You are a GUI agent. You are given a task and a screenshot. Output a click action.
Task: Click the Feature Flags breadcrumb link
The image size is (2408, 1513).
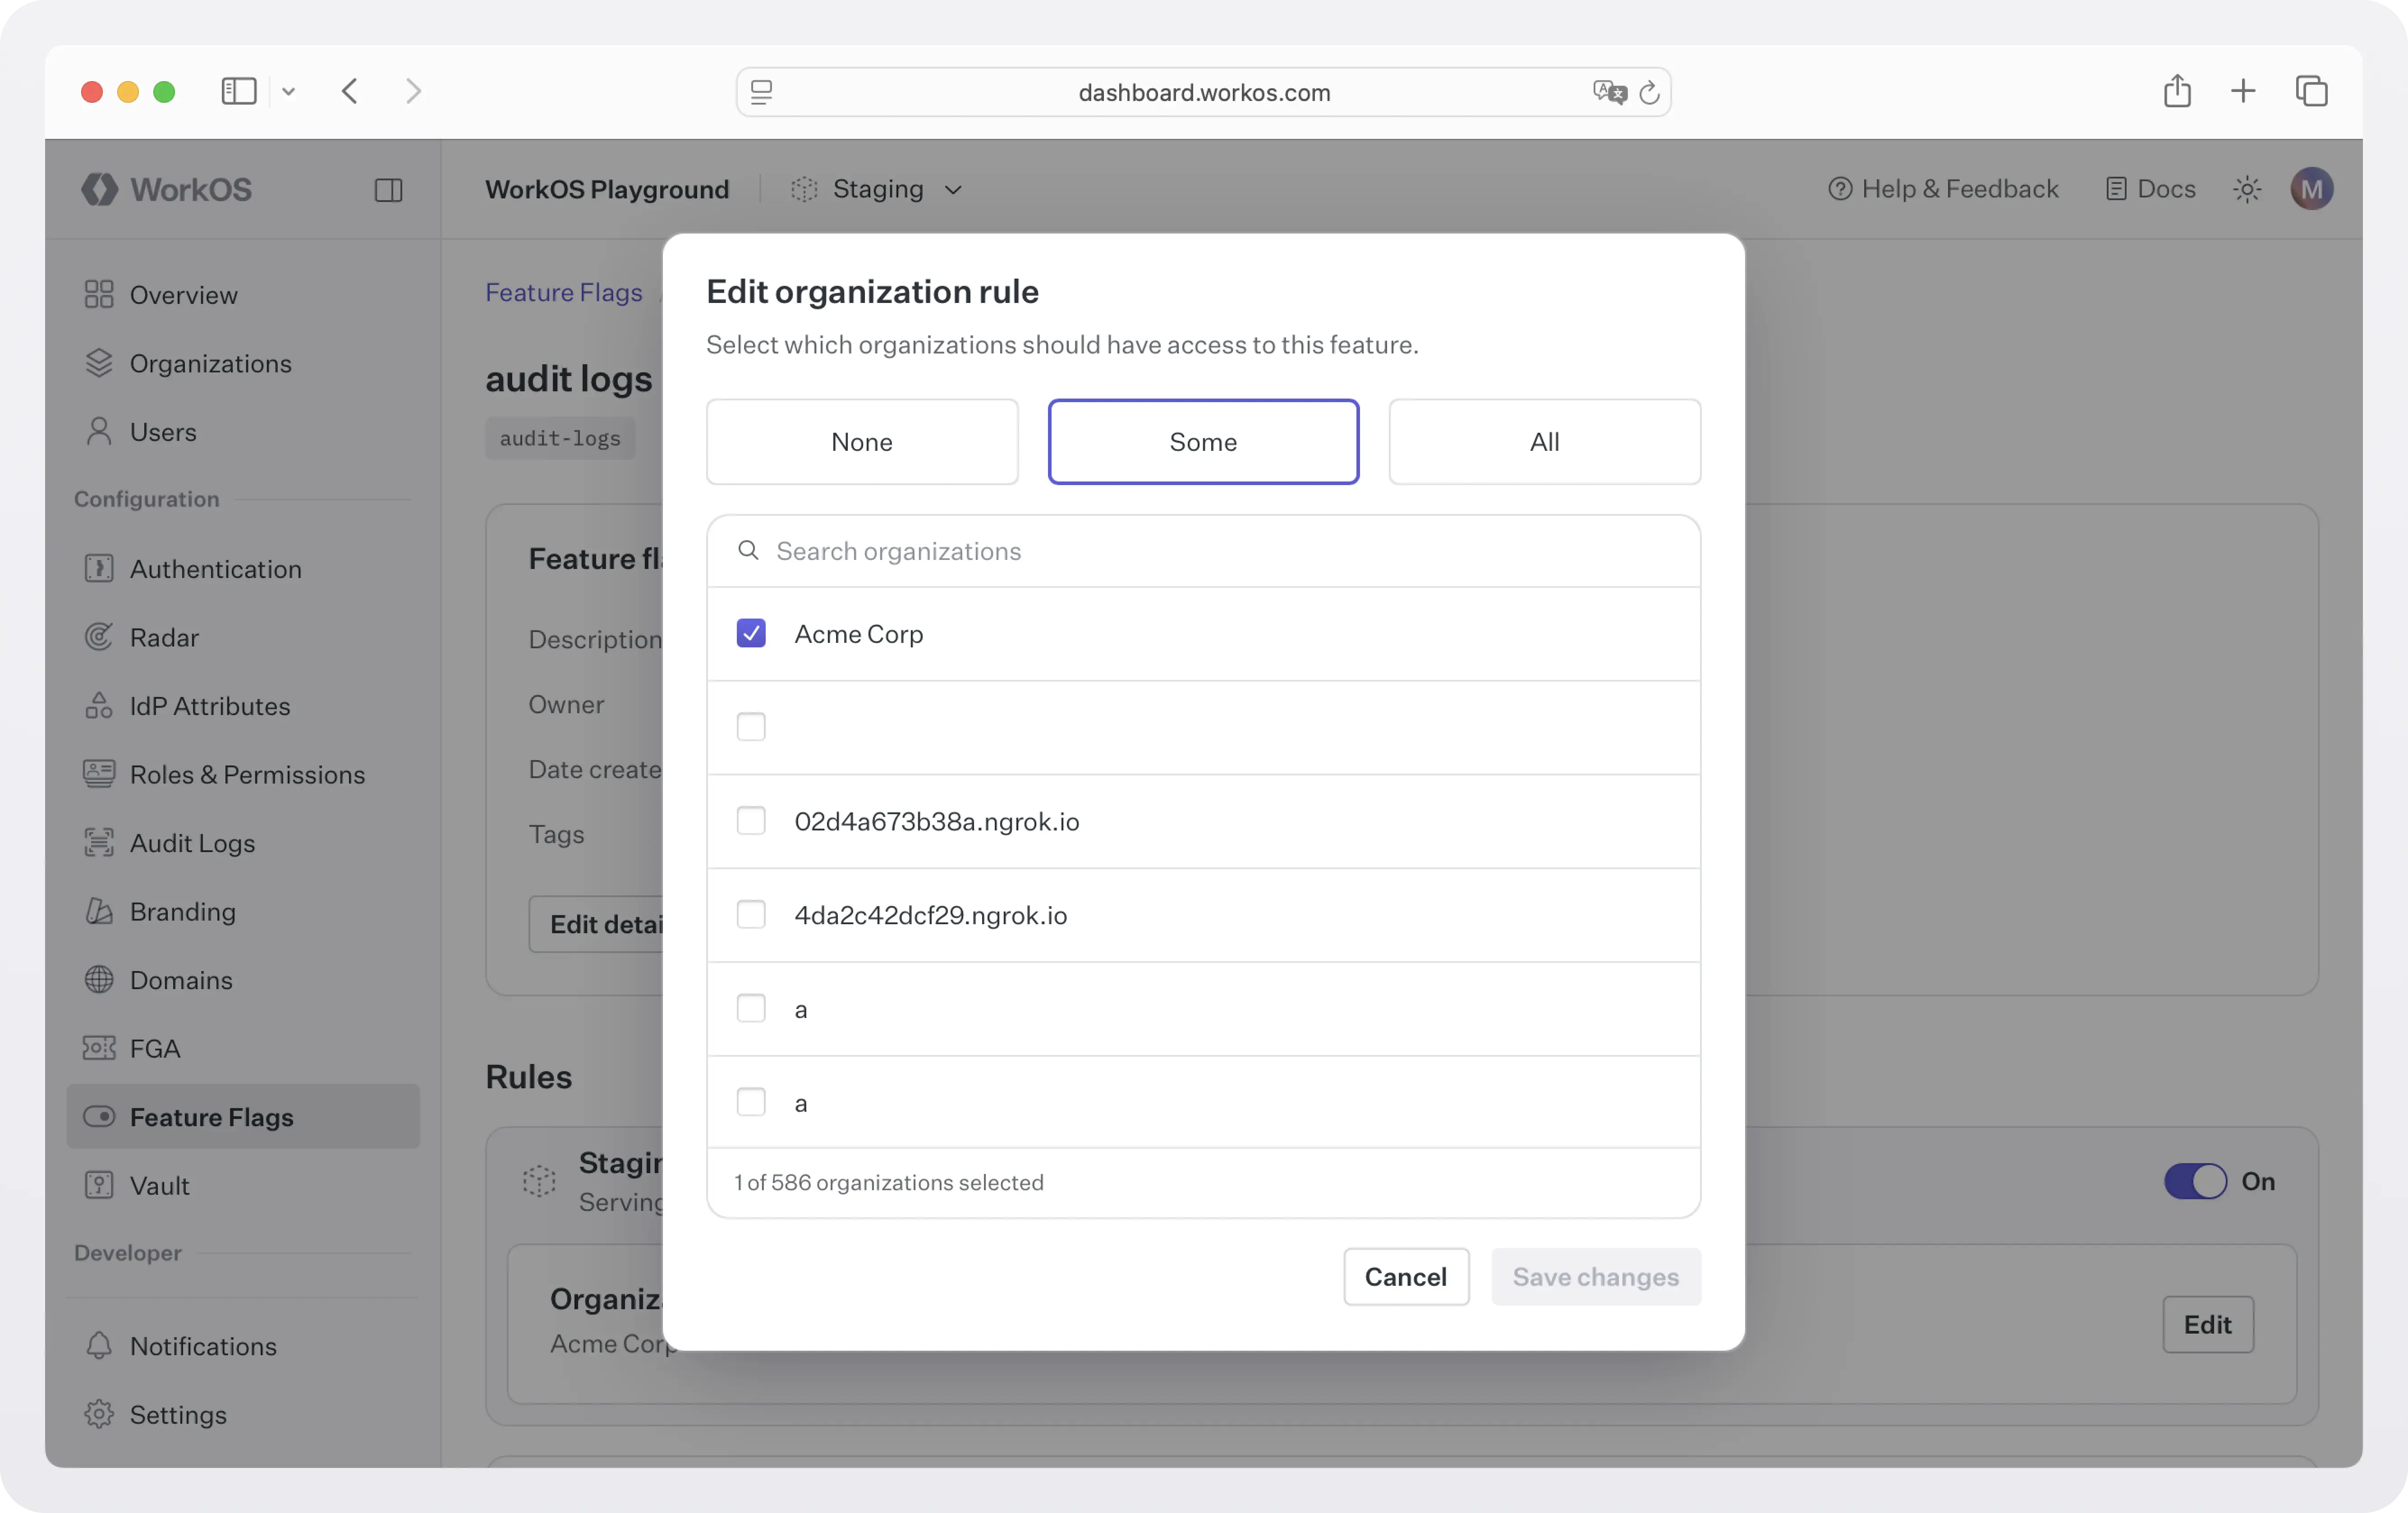pyautogui.click(x=564, y=292)
